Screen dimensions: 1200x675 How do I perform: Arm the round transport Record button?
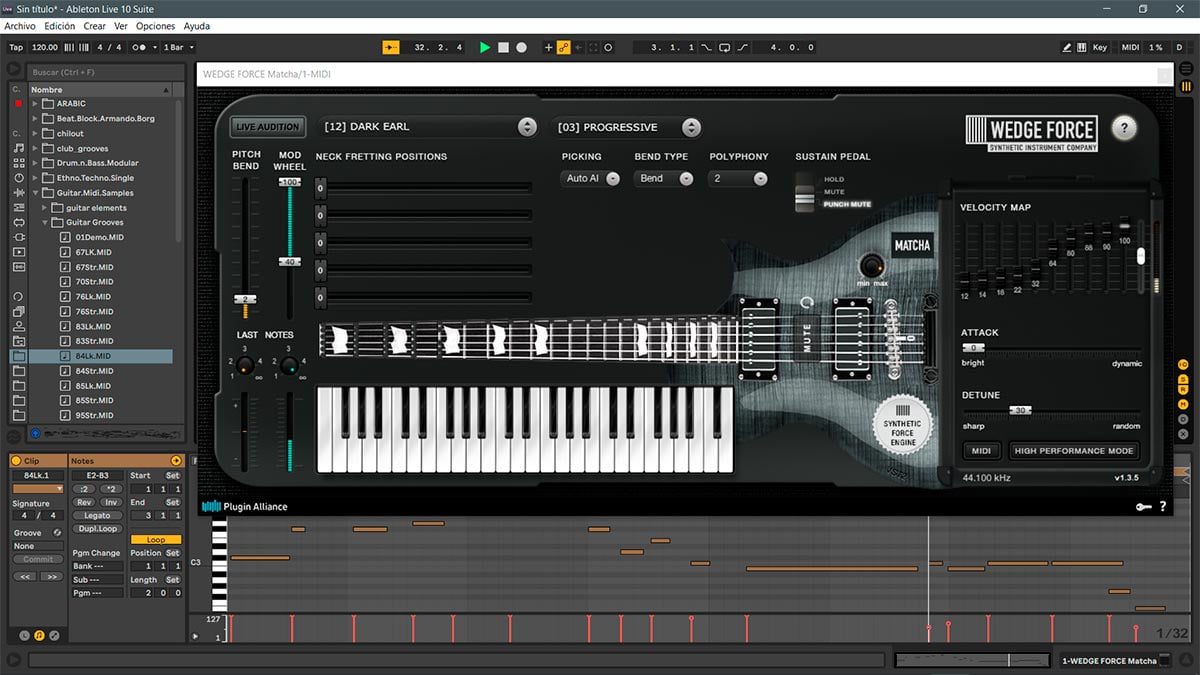coord(521,47)
